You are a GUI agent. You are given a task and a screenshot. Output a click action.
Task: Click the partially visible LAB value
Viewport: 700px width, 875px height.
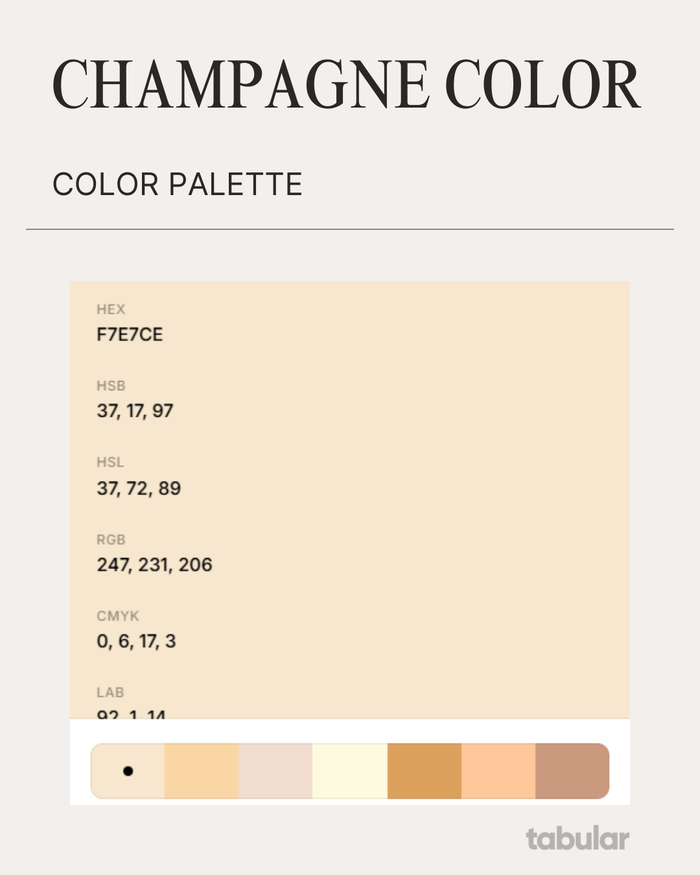(x=131, y=714)
